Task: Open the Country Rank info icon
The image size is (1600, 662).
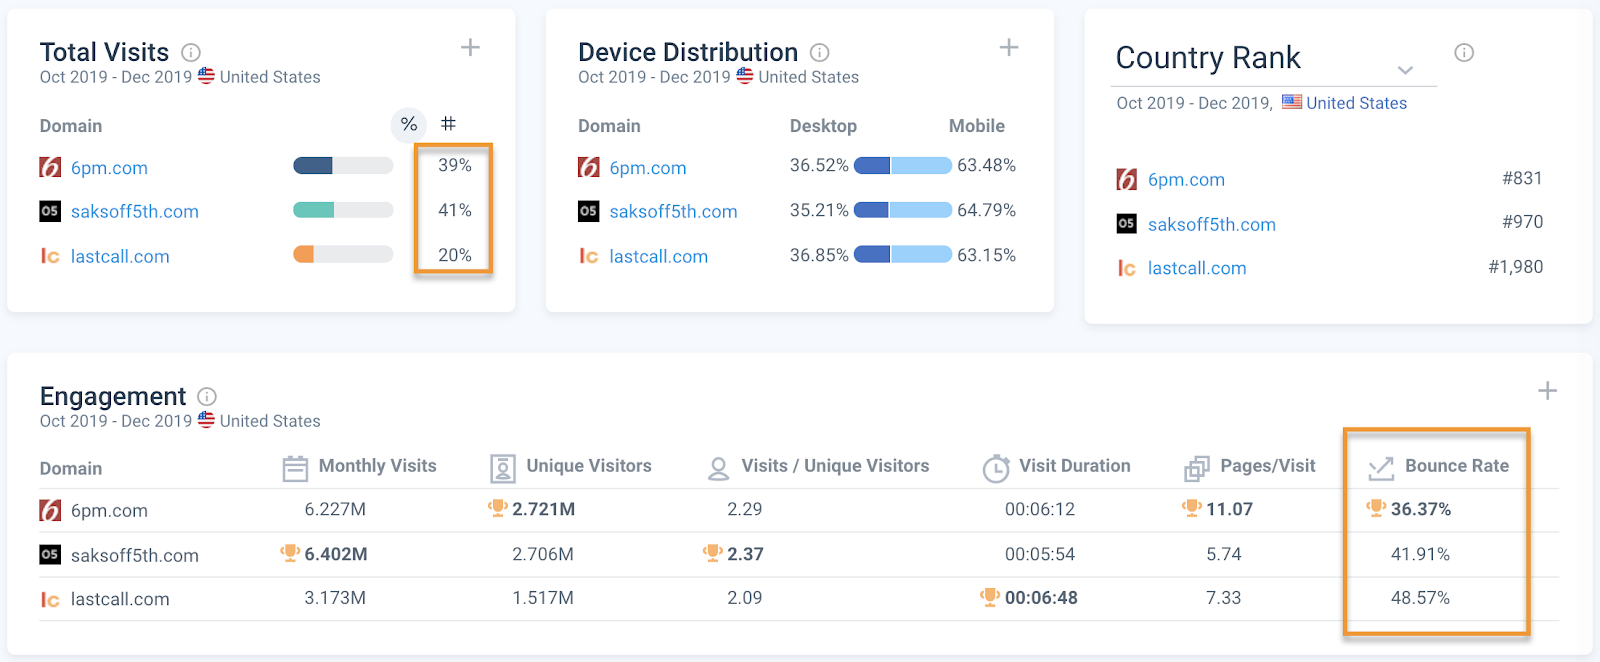Action: [x=1464, y=53]
